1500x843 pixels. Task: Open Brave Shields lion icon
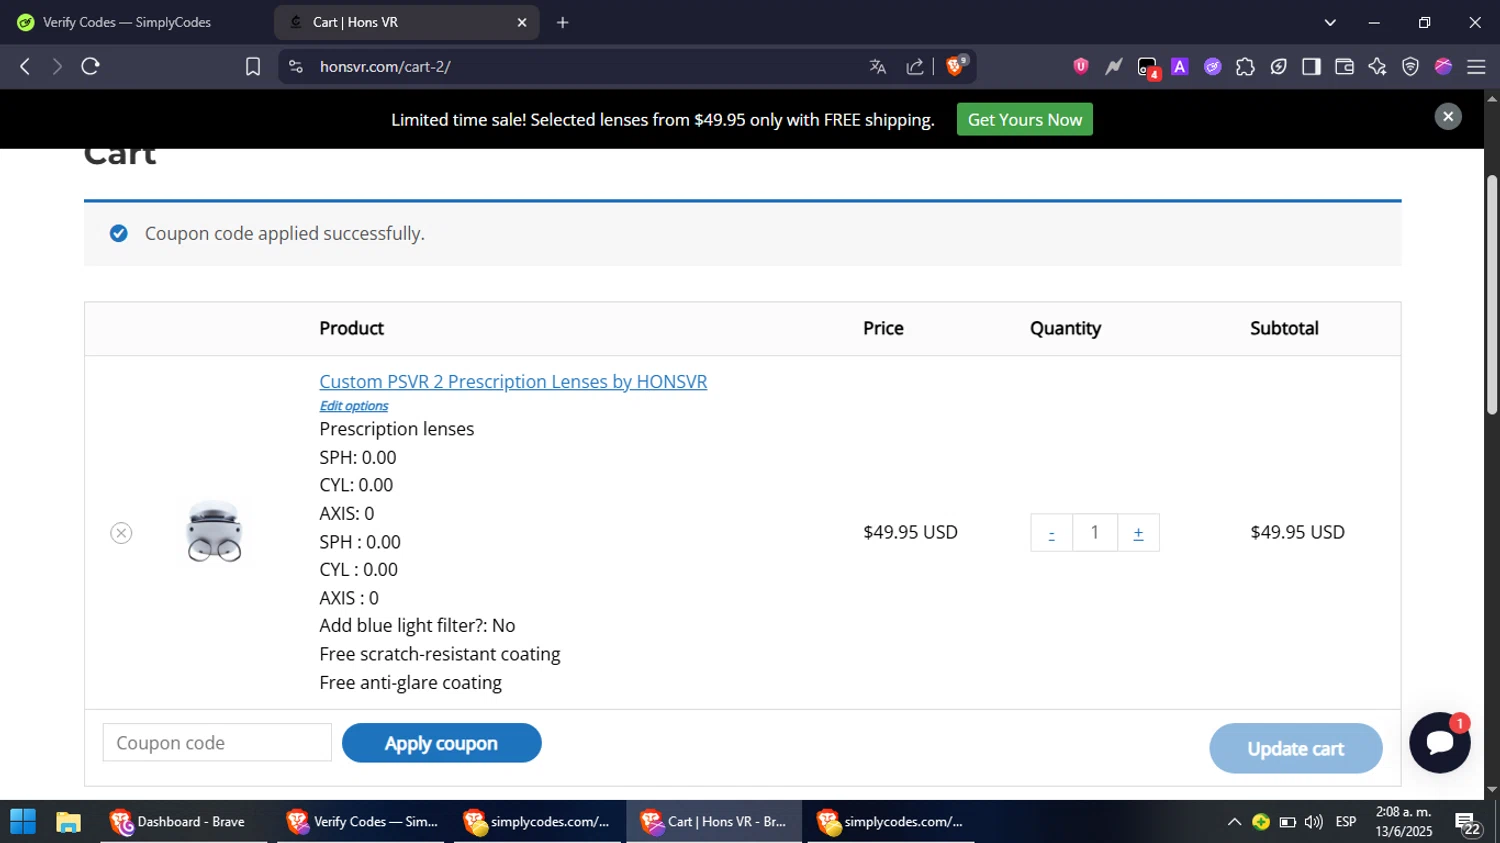[955, 66]
